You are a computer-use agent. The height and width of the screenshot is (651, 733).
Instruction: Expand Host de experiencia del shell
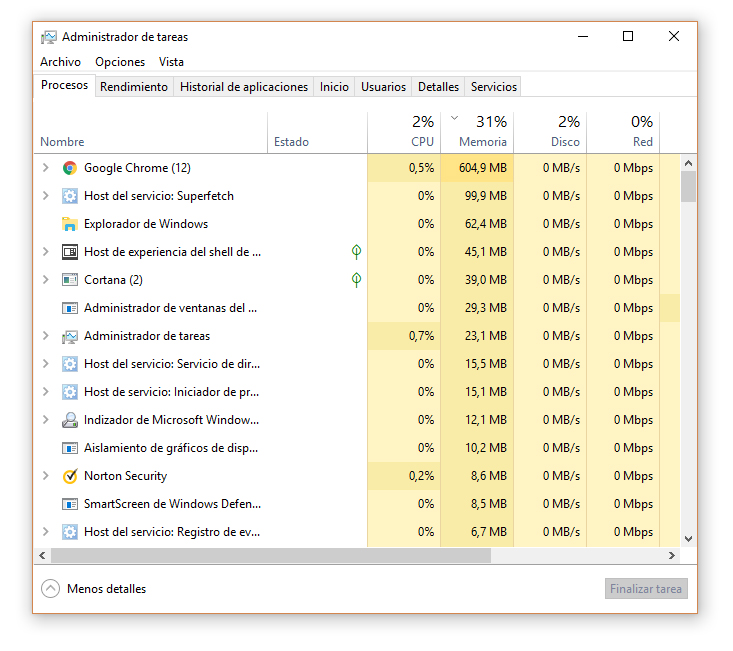click(45, 252)
